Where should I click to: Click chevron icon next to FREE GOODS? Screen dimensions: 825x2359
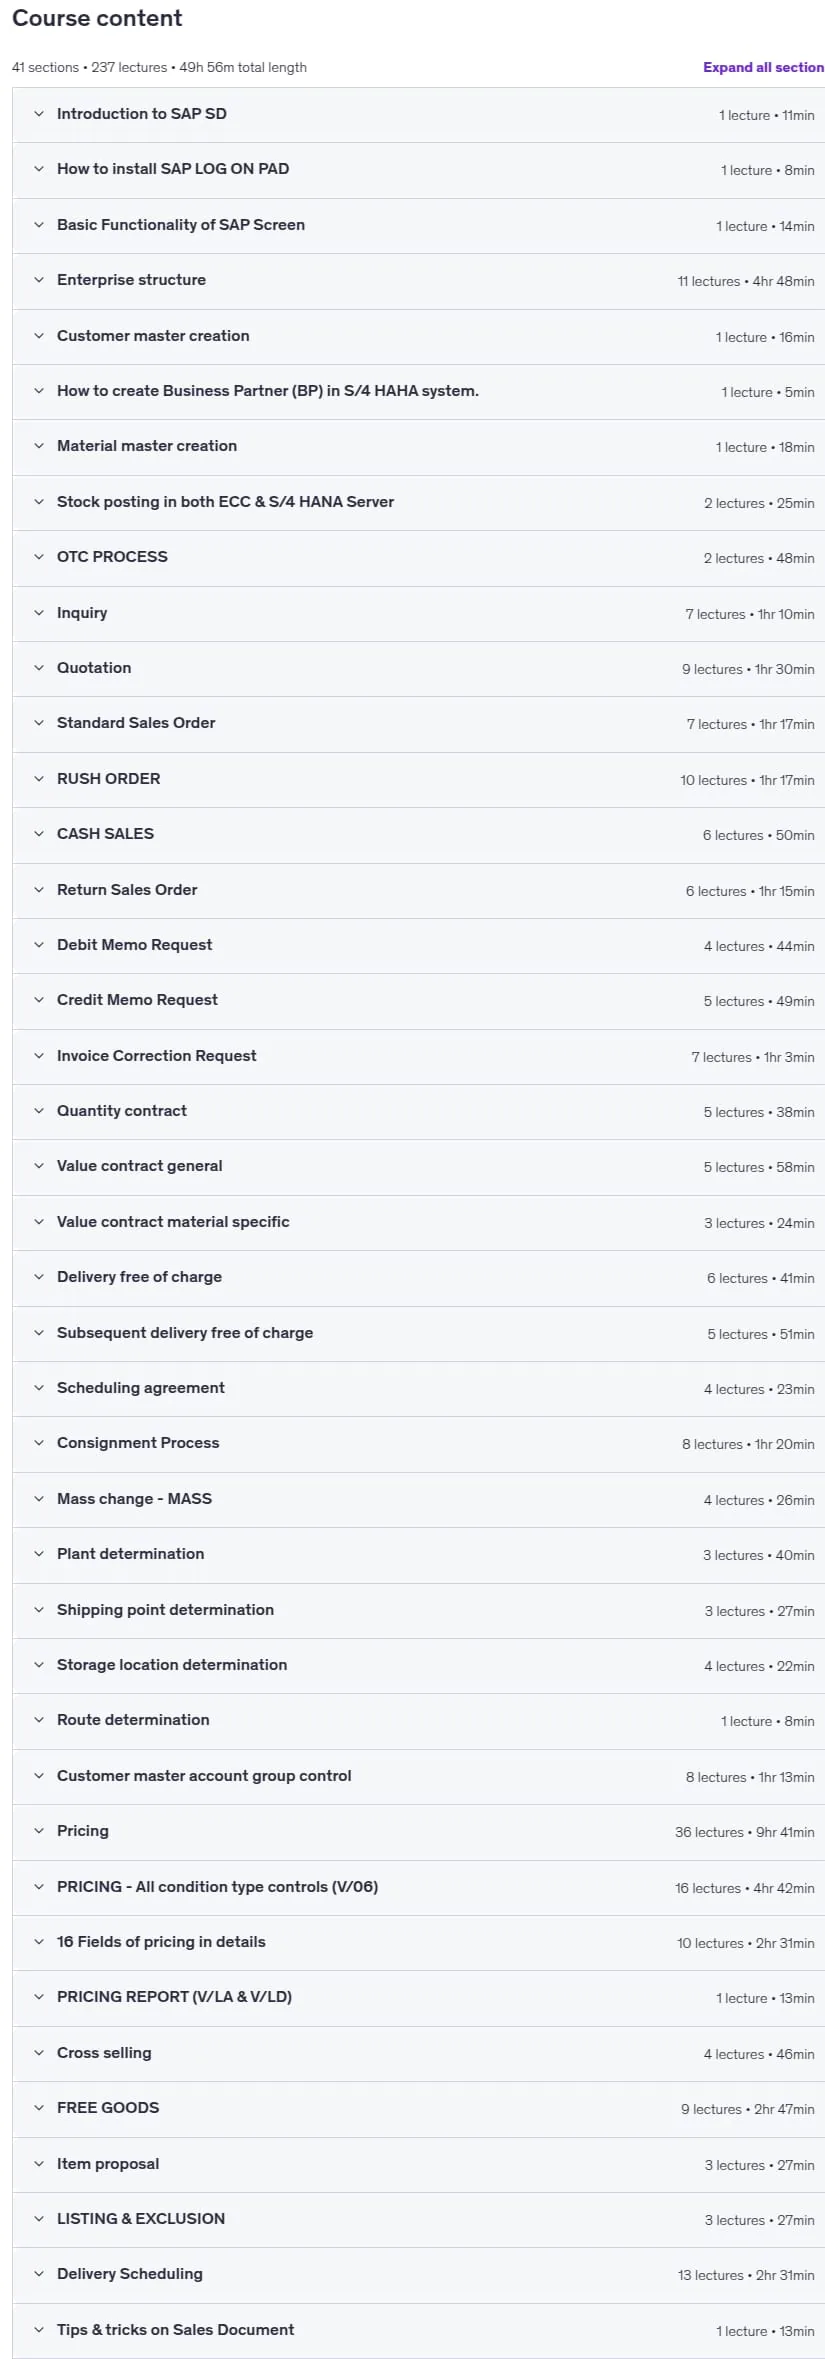[x=39, y=2108]
